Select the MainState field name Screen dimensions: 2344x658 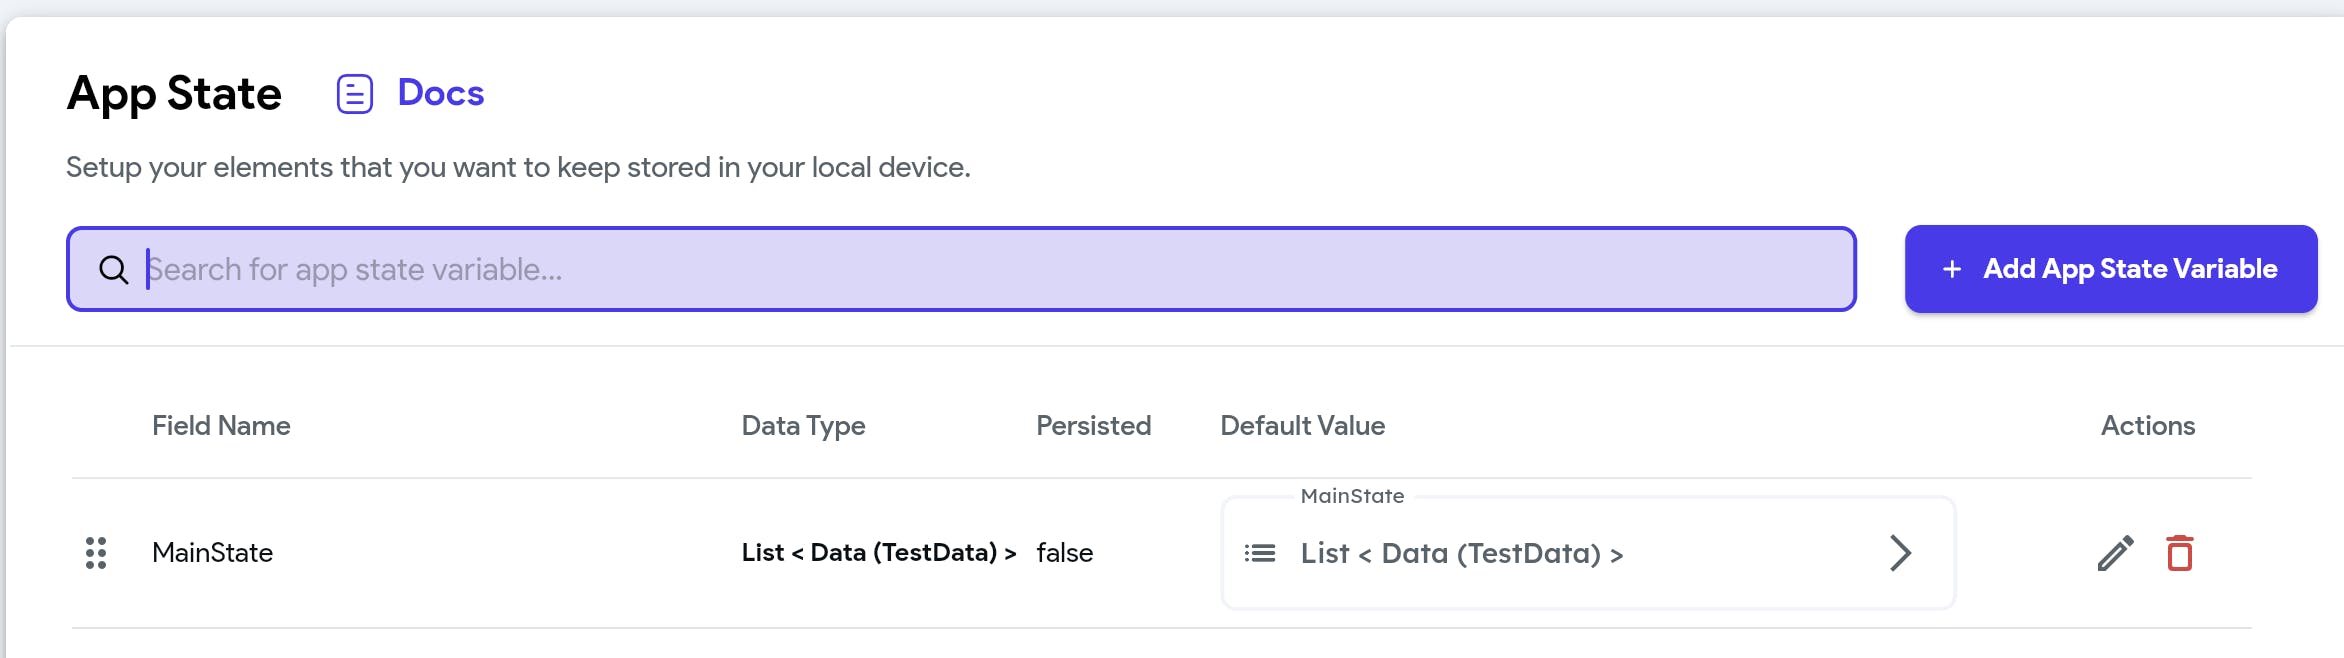tap(212, 553)
